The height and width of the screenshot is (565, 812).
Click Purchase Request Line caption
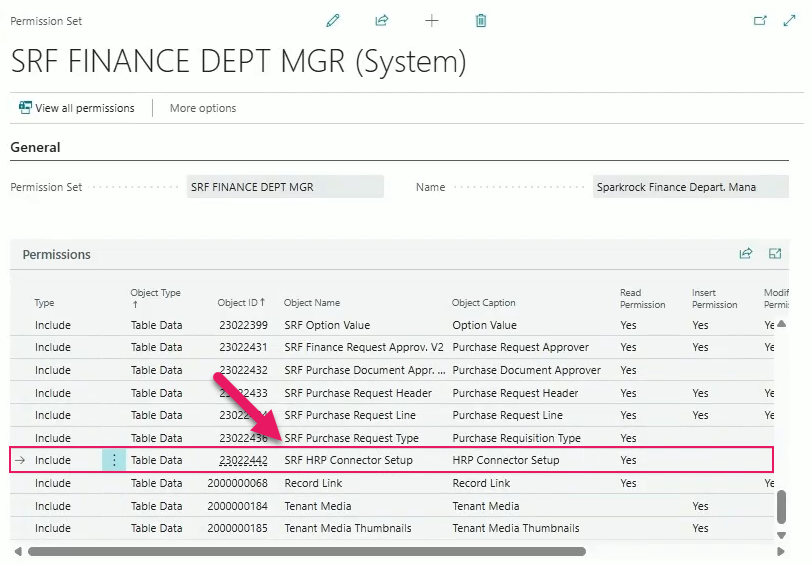[x=508, y=415]
